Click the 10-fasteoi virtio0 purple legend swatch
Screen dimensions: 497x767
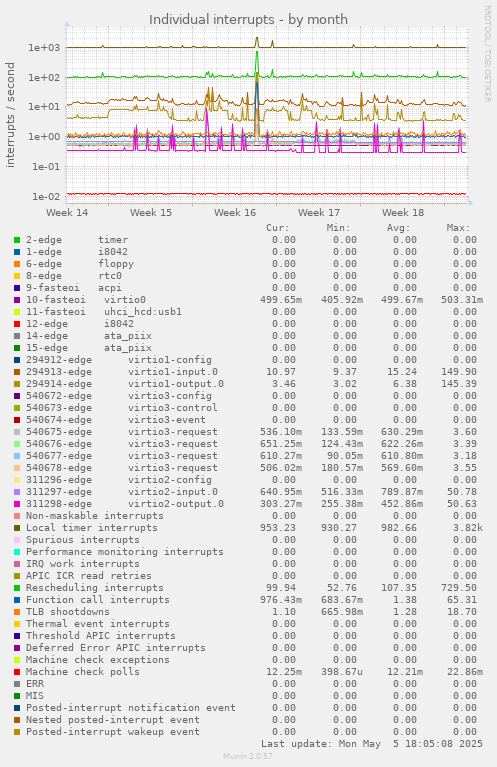click(x=17, y=300)
